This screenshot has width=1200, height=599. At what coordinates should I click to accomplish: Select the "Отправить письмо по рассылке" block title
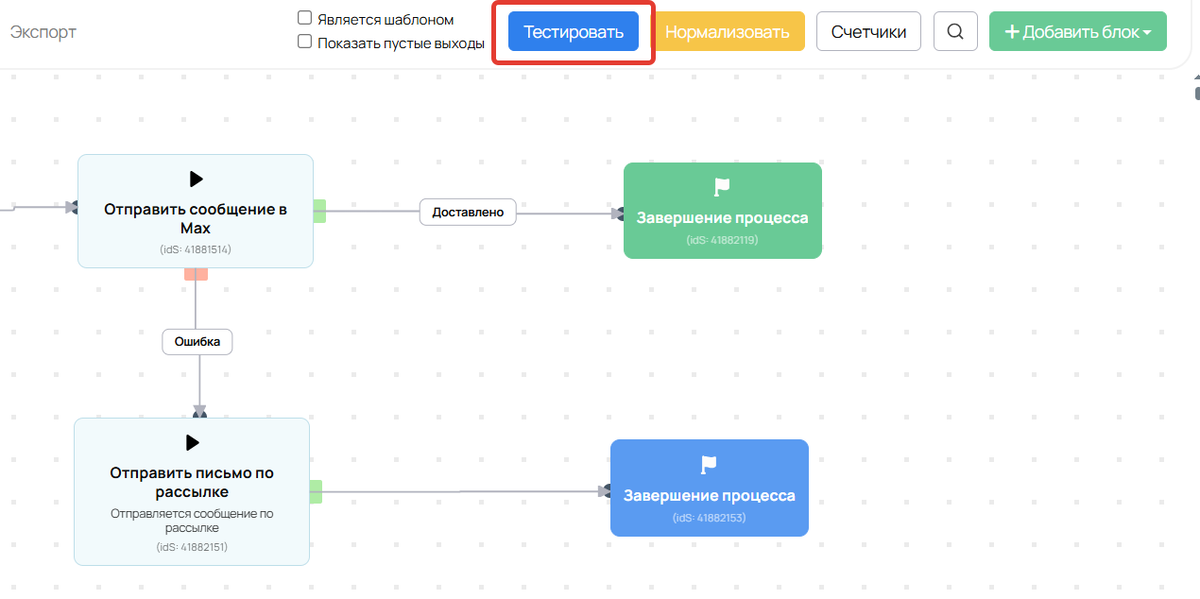[191, 482]
